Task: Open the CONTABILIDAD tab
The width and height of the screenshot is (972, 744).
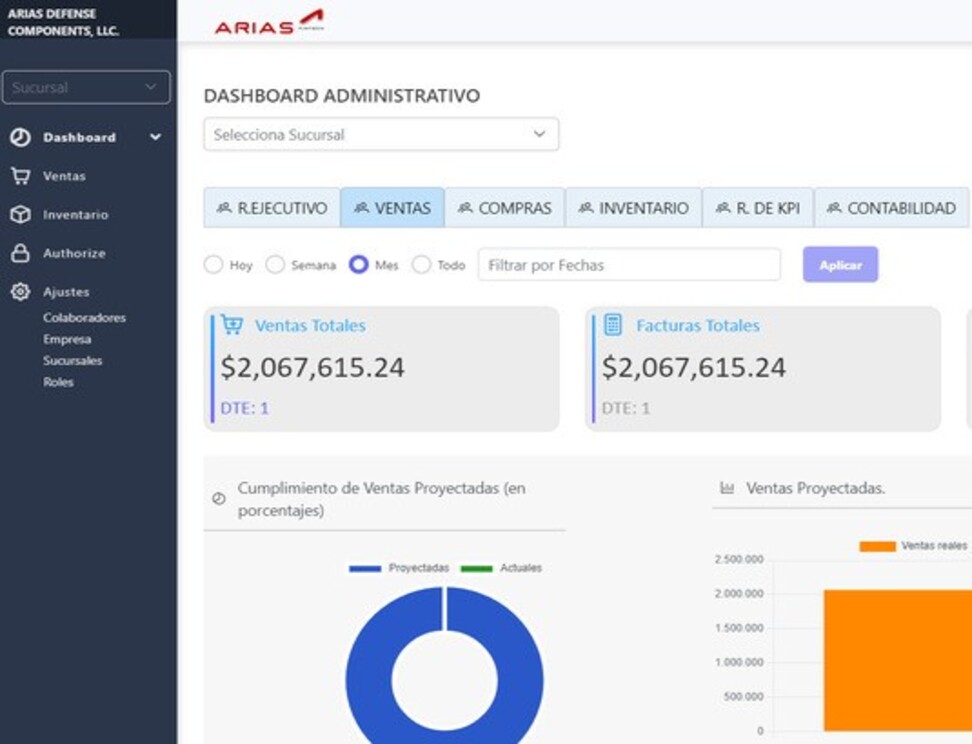Action: click(891, 208)
